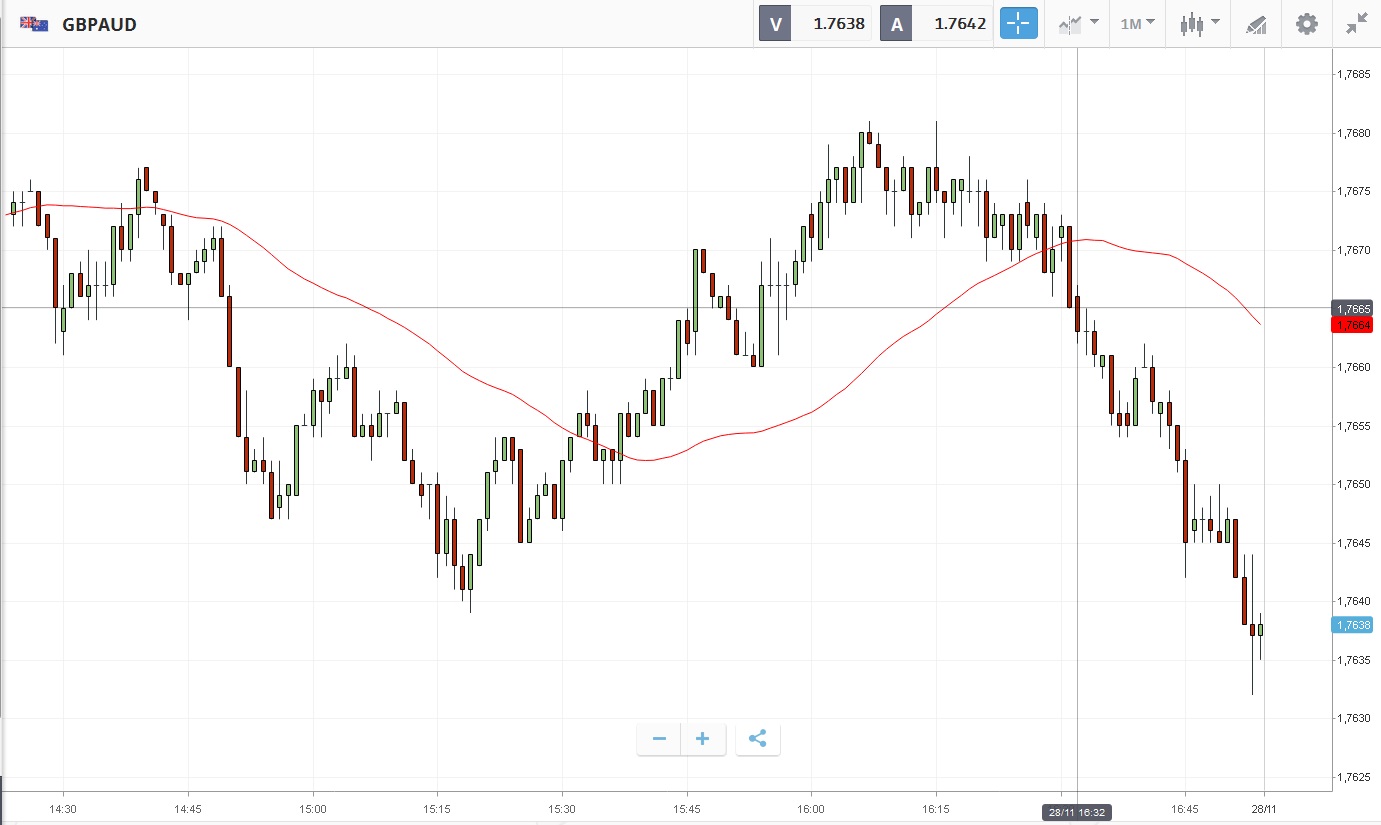Click the V sell price 1.7638 button
Viewport: 1381px width, 825px height.
[x=815, y=24]
